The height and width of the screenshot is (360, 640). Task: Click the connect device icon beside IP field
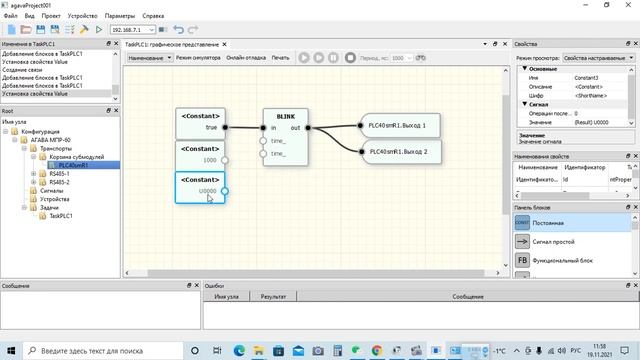(162, 29)
